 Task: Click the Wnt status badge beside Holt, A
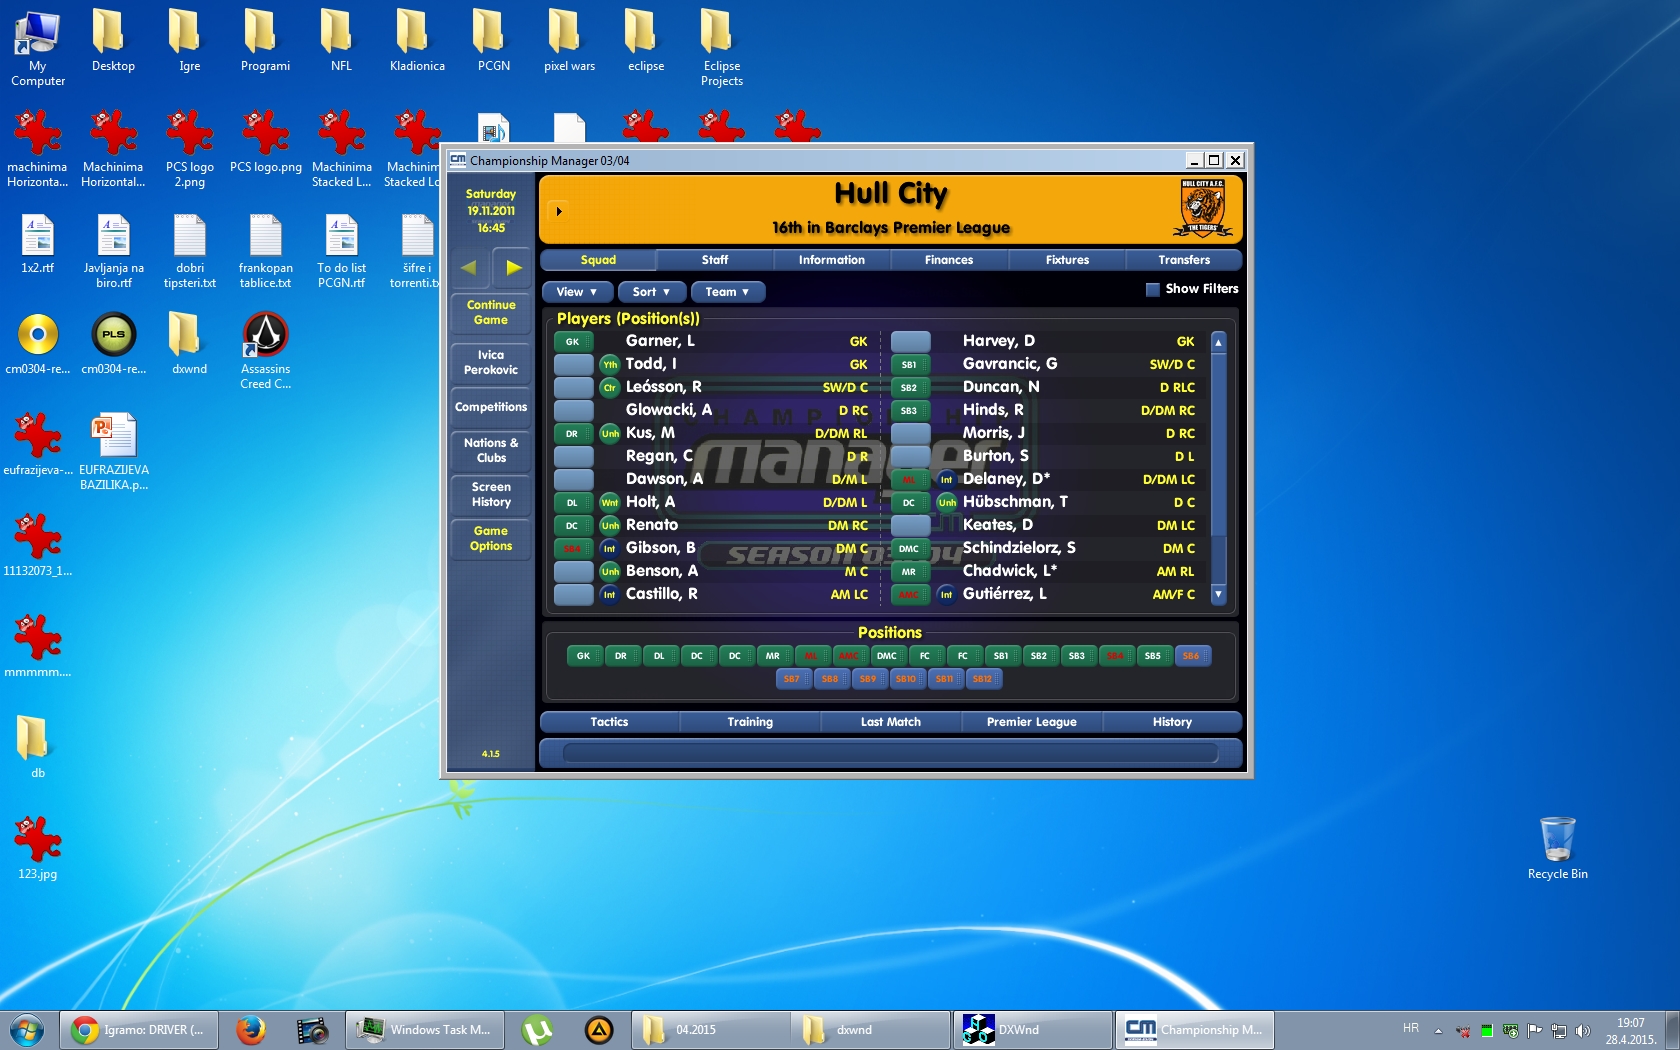610,503
